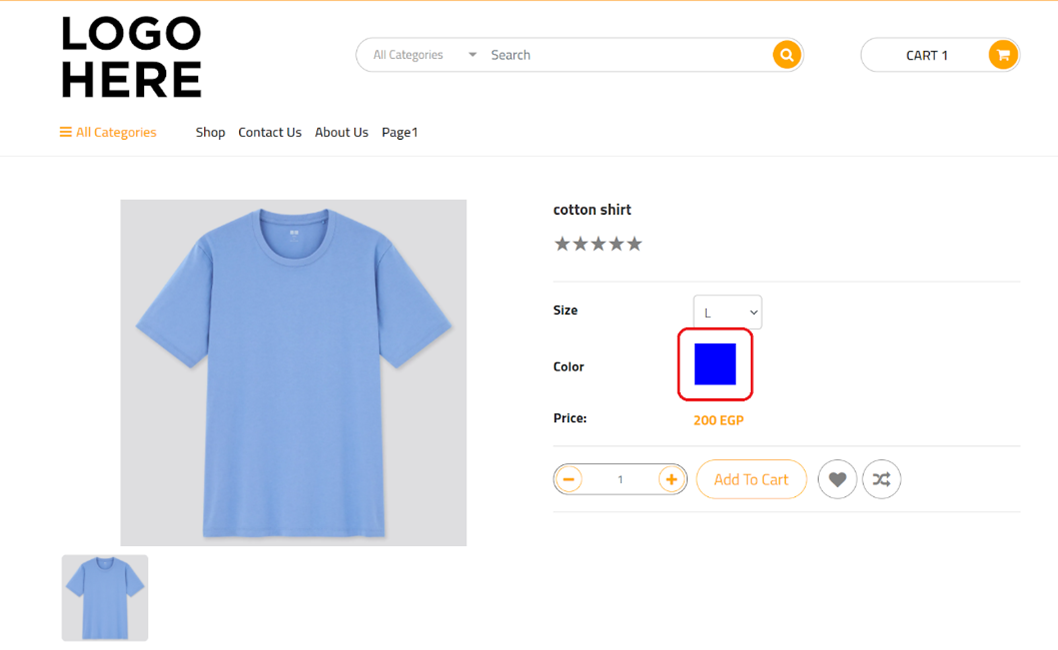Increase quantity with the plus button

[671, 479]
